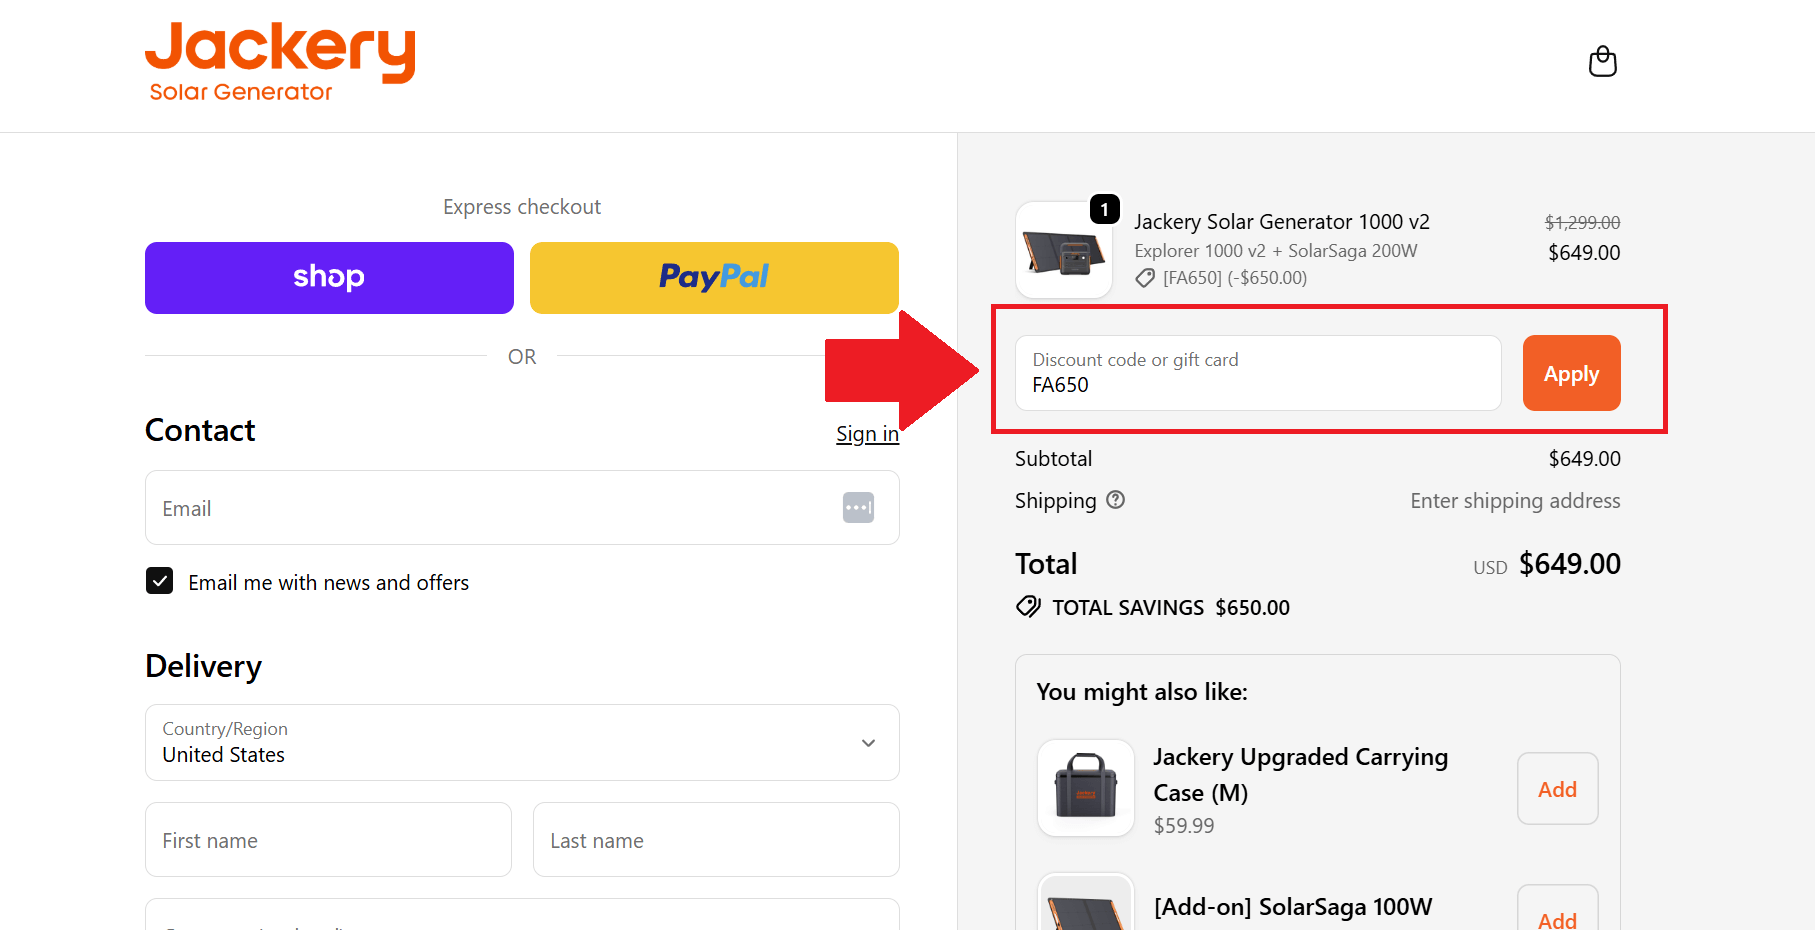The height and width of the screenshot is (930, 1815).
Task: Click the Discount code or gift card field
Action: coord(1257,373)
